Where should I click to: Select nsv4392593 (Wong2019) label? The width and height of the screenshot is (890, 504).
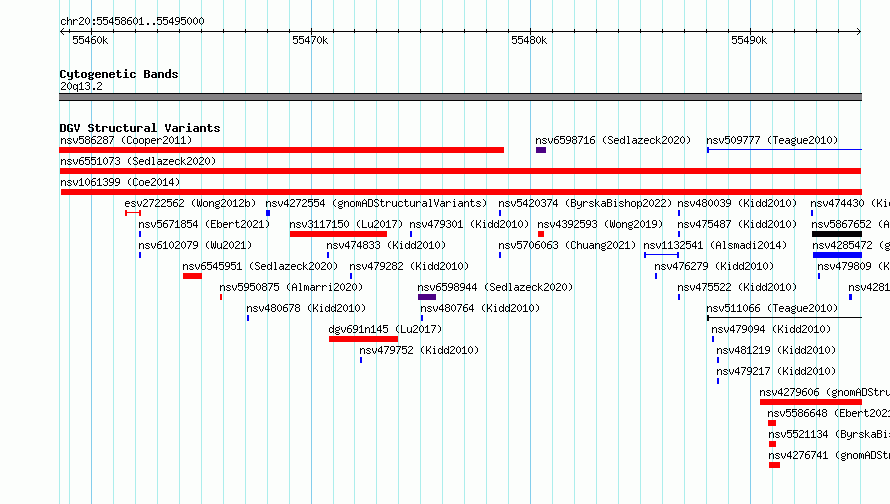(601, 224)
